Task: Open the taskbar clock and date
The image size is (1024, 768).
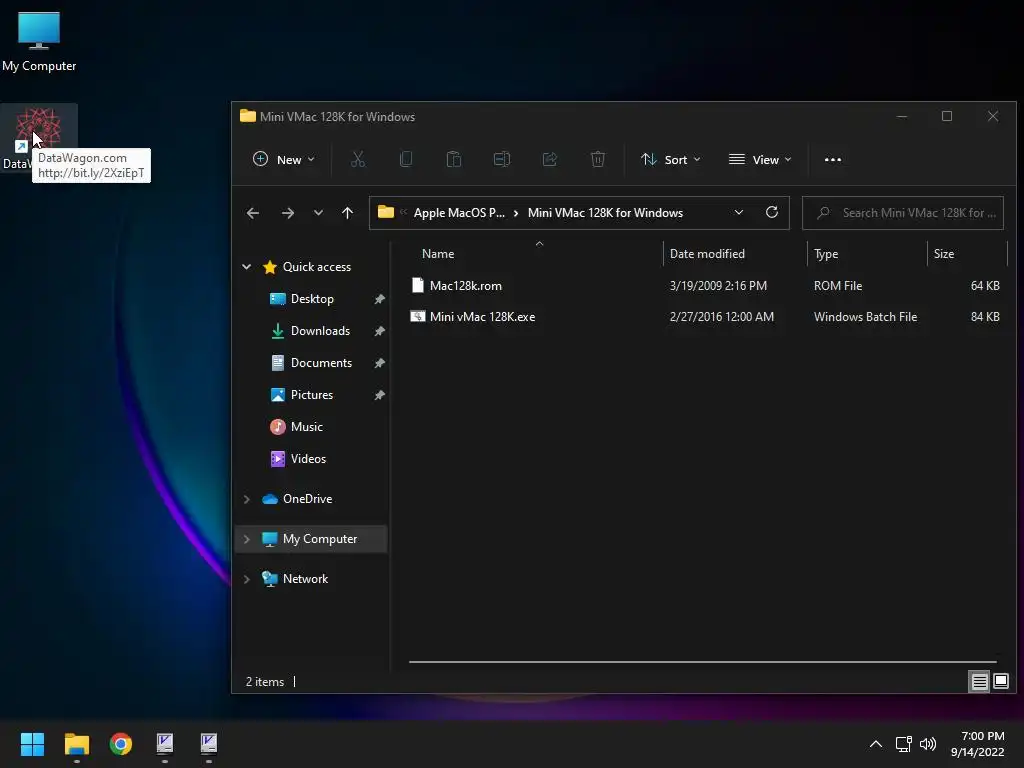Action: [978, 744]
